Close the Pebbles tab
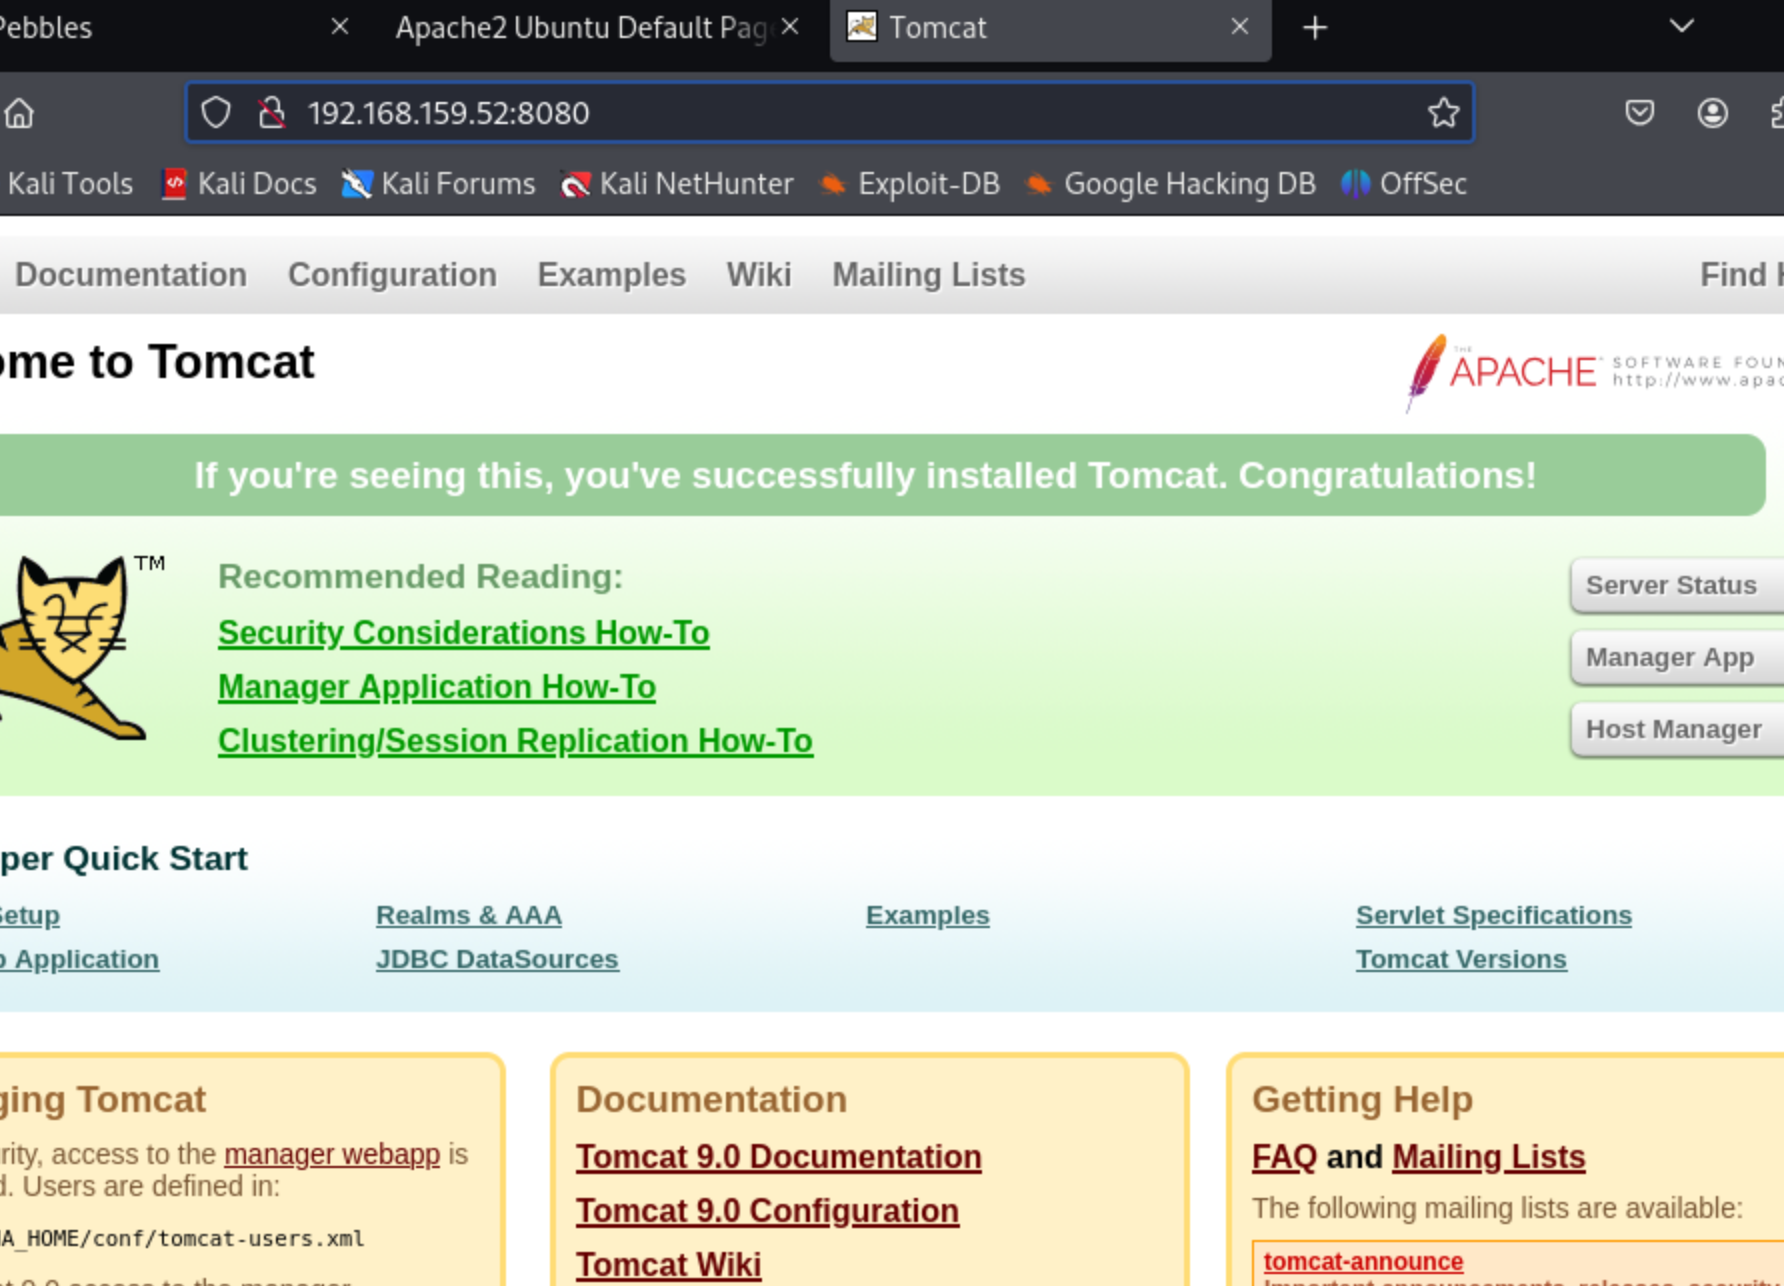 (x=340, y=27)
